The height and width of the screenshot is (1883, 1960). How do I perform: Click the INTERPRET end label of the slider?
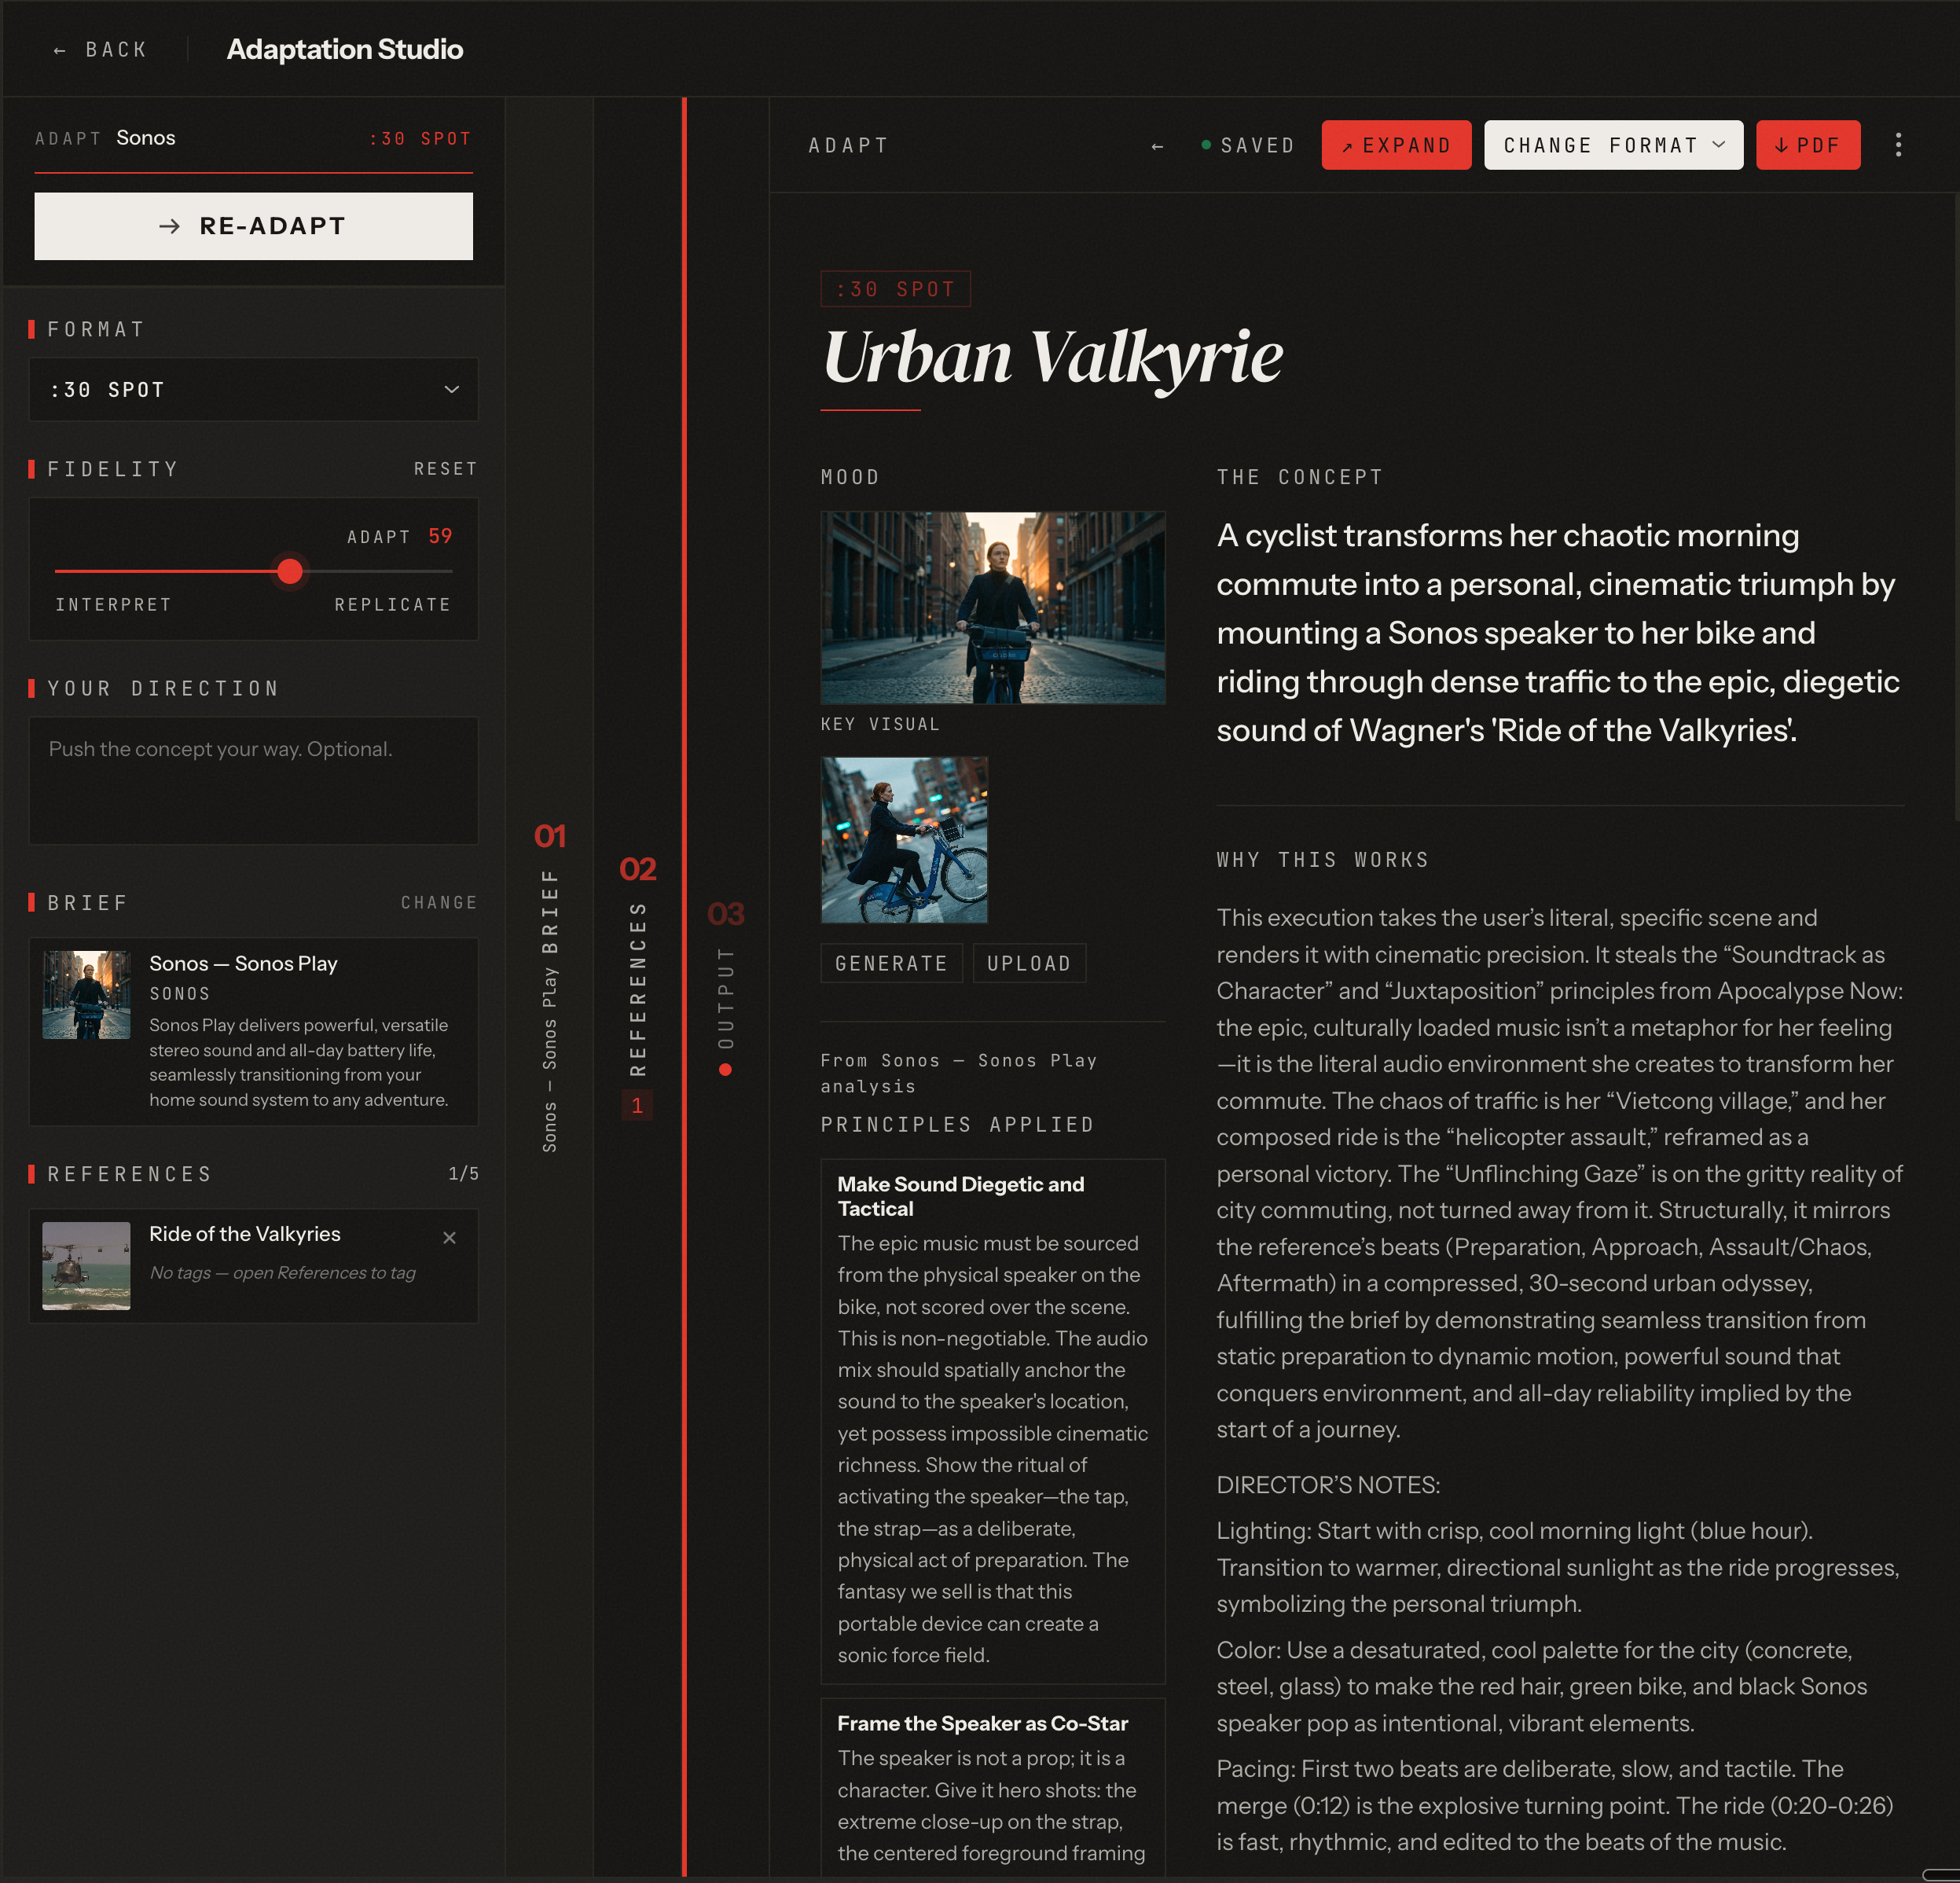[113, 605]
